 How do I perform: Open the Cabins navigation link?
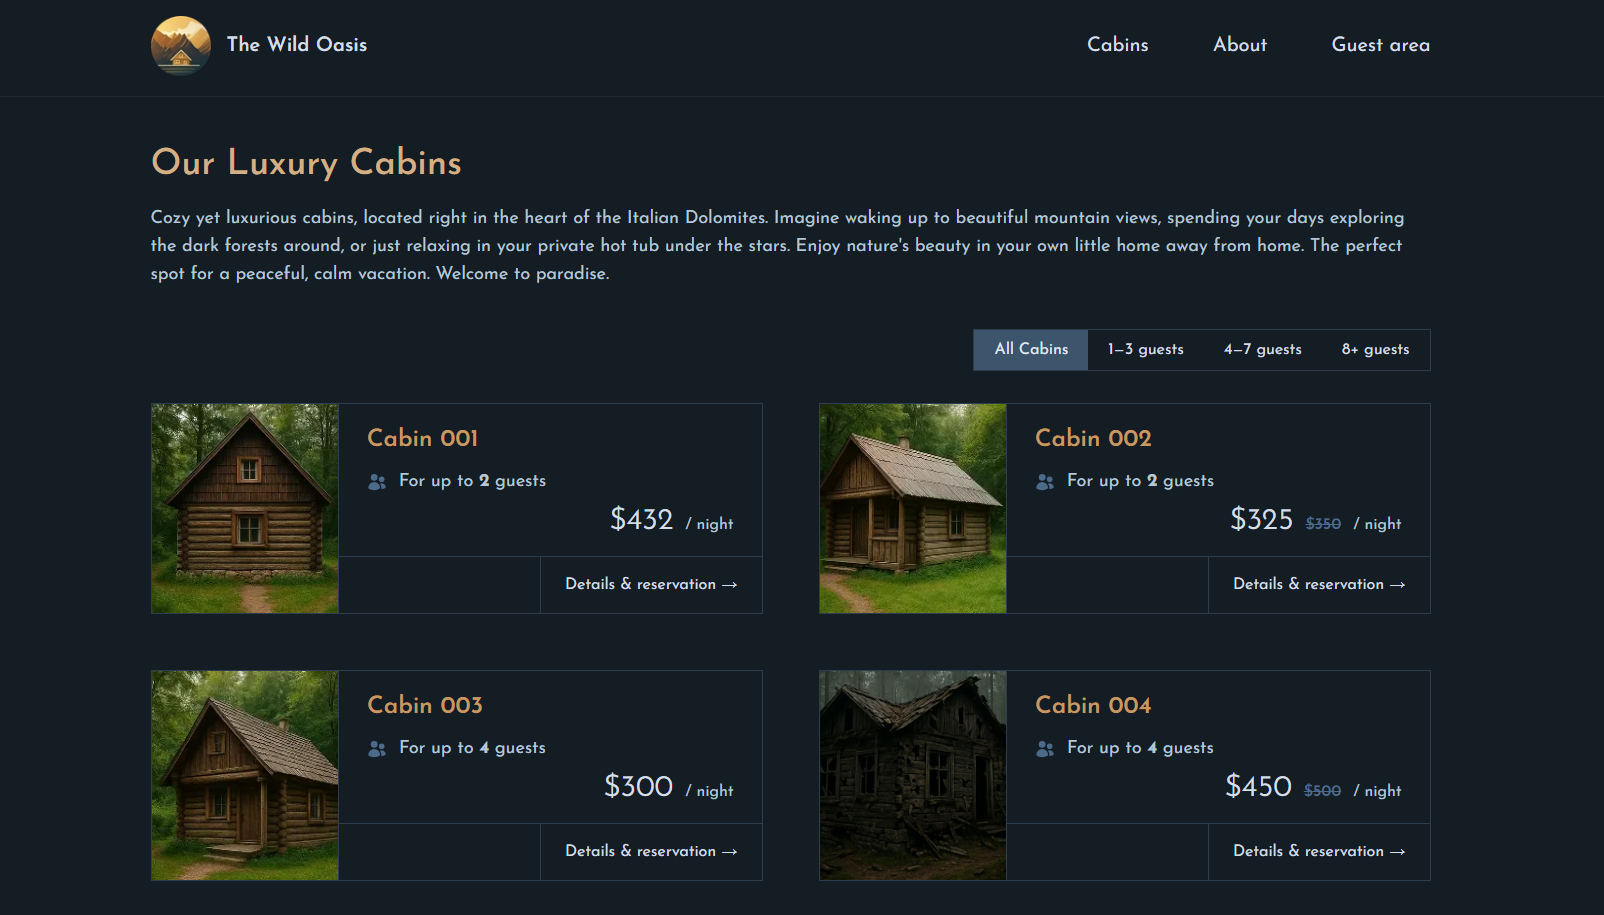click(1117, 45)
